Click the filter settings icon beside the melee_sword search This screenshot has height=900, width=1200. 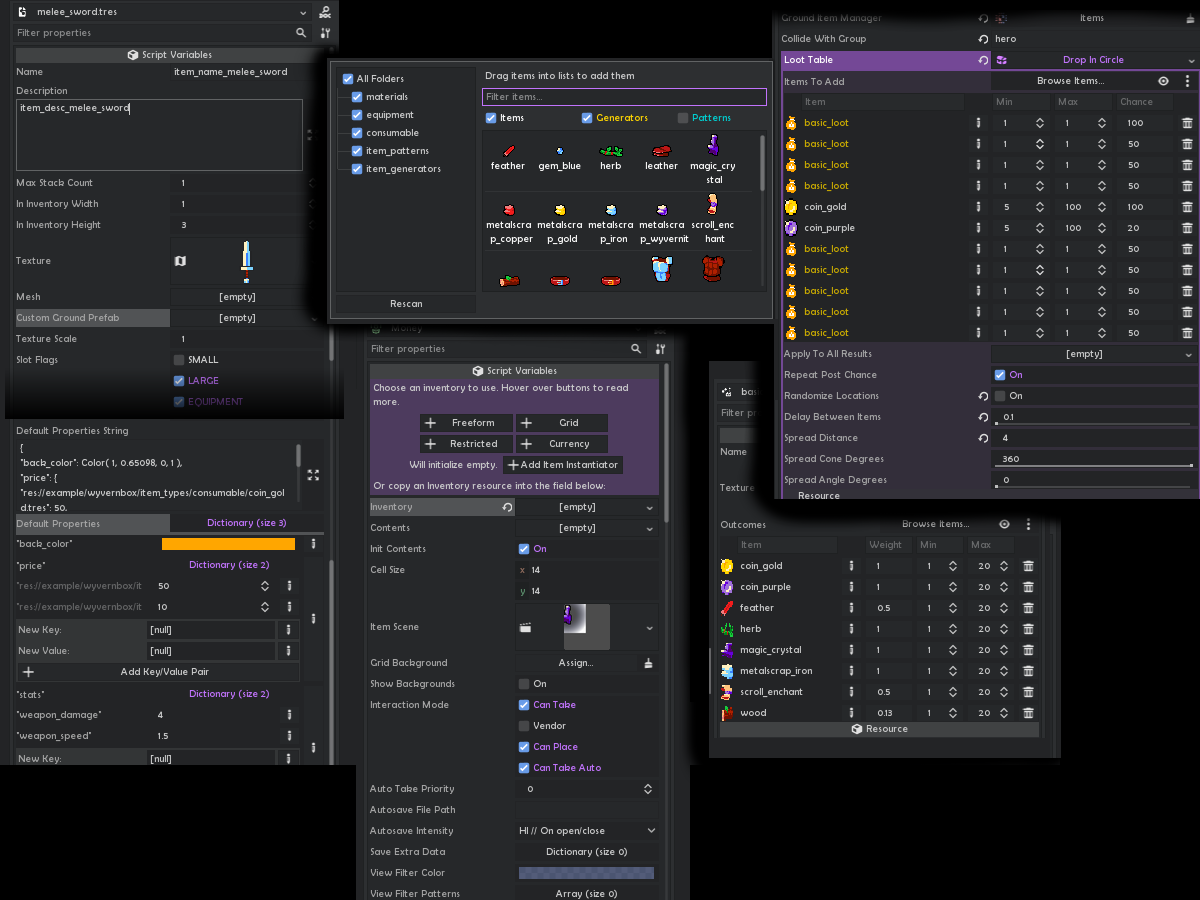pyautogui.click(x=326, y=33)
